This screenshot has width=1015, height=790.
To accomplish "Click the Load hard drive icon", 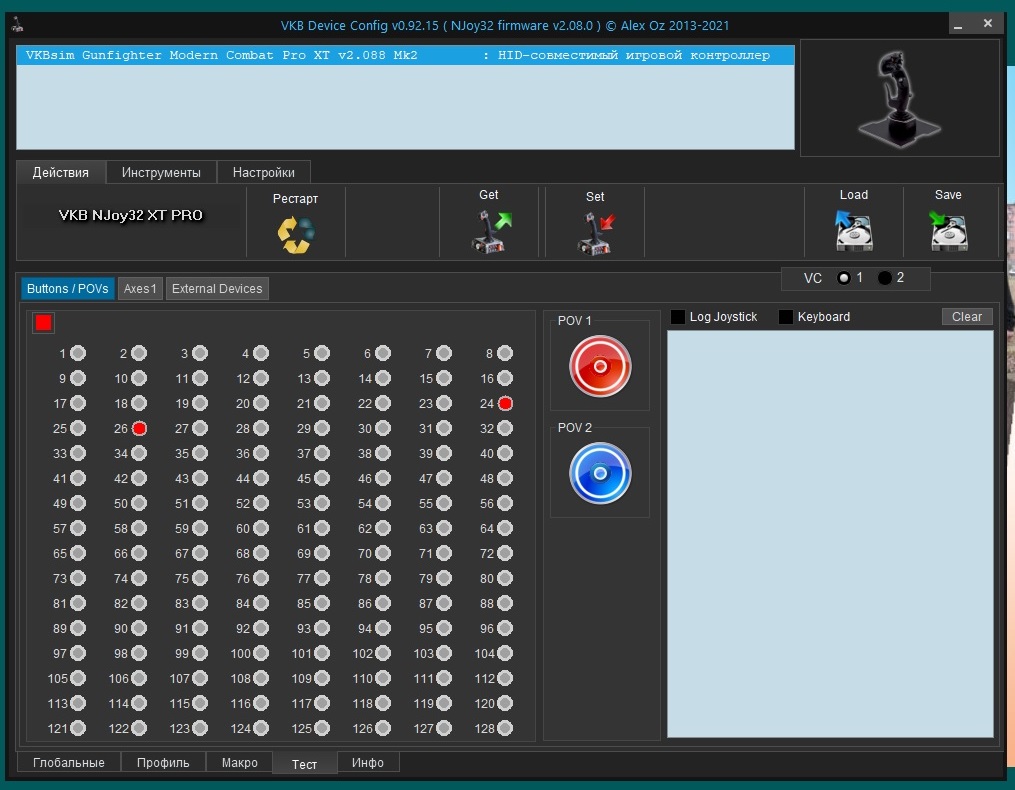I will [x=853, y=231].
